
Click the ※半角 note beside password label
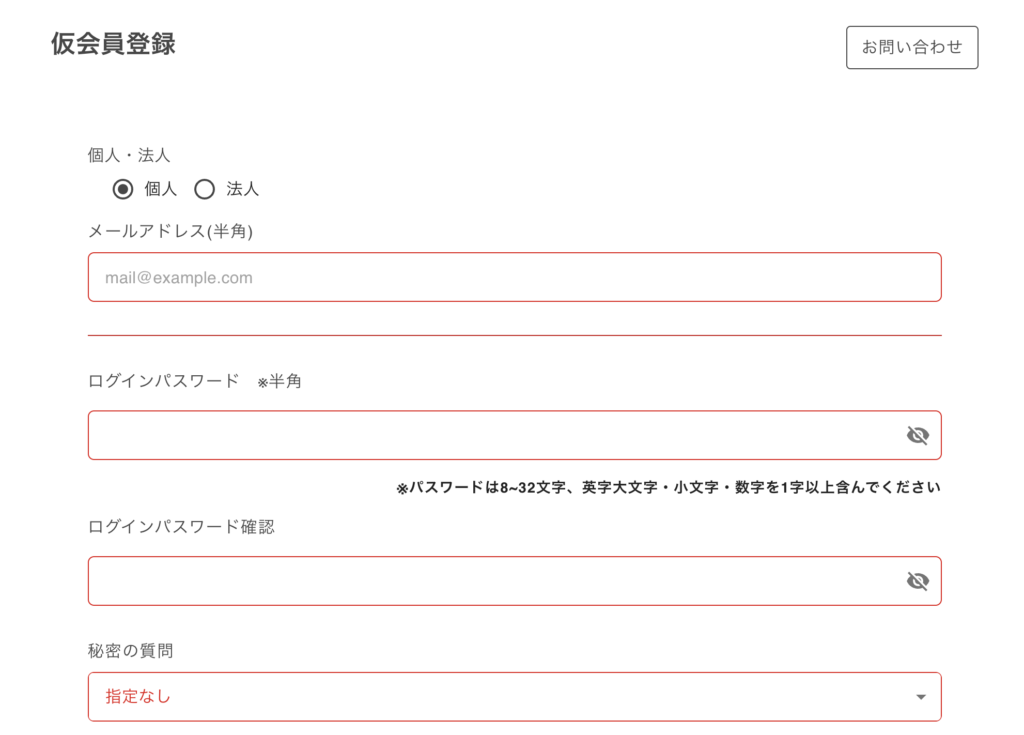[279, 382]
